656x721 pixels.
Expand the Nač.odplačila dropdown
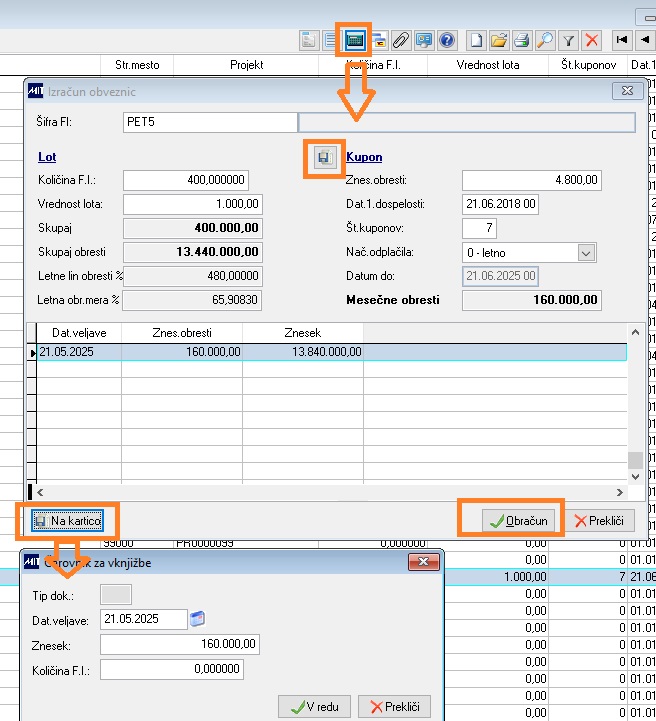coord(586,253)
